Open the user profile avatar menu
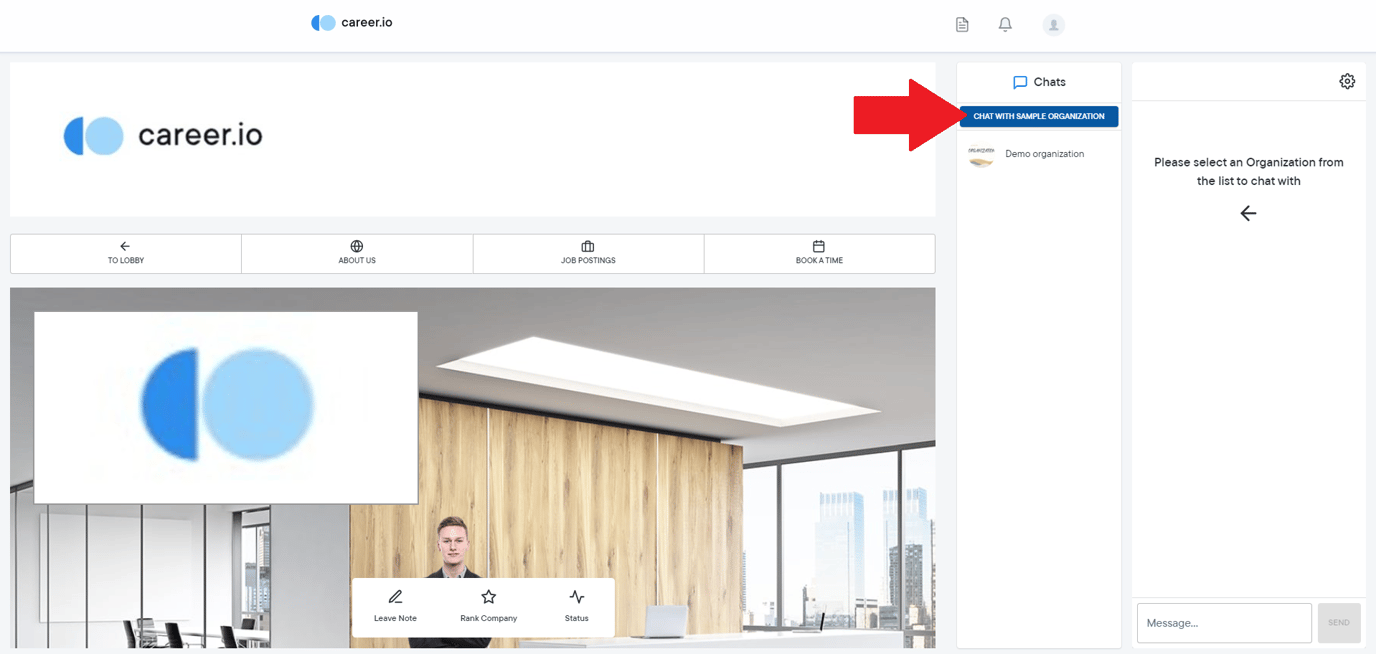The height and width of the screenshot is (654, 1376). point(1053,25)
